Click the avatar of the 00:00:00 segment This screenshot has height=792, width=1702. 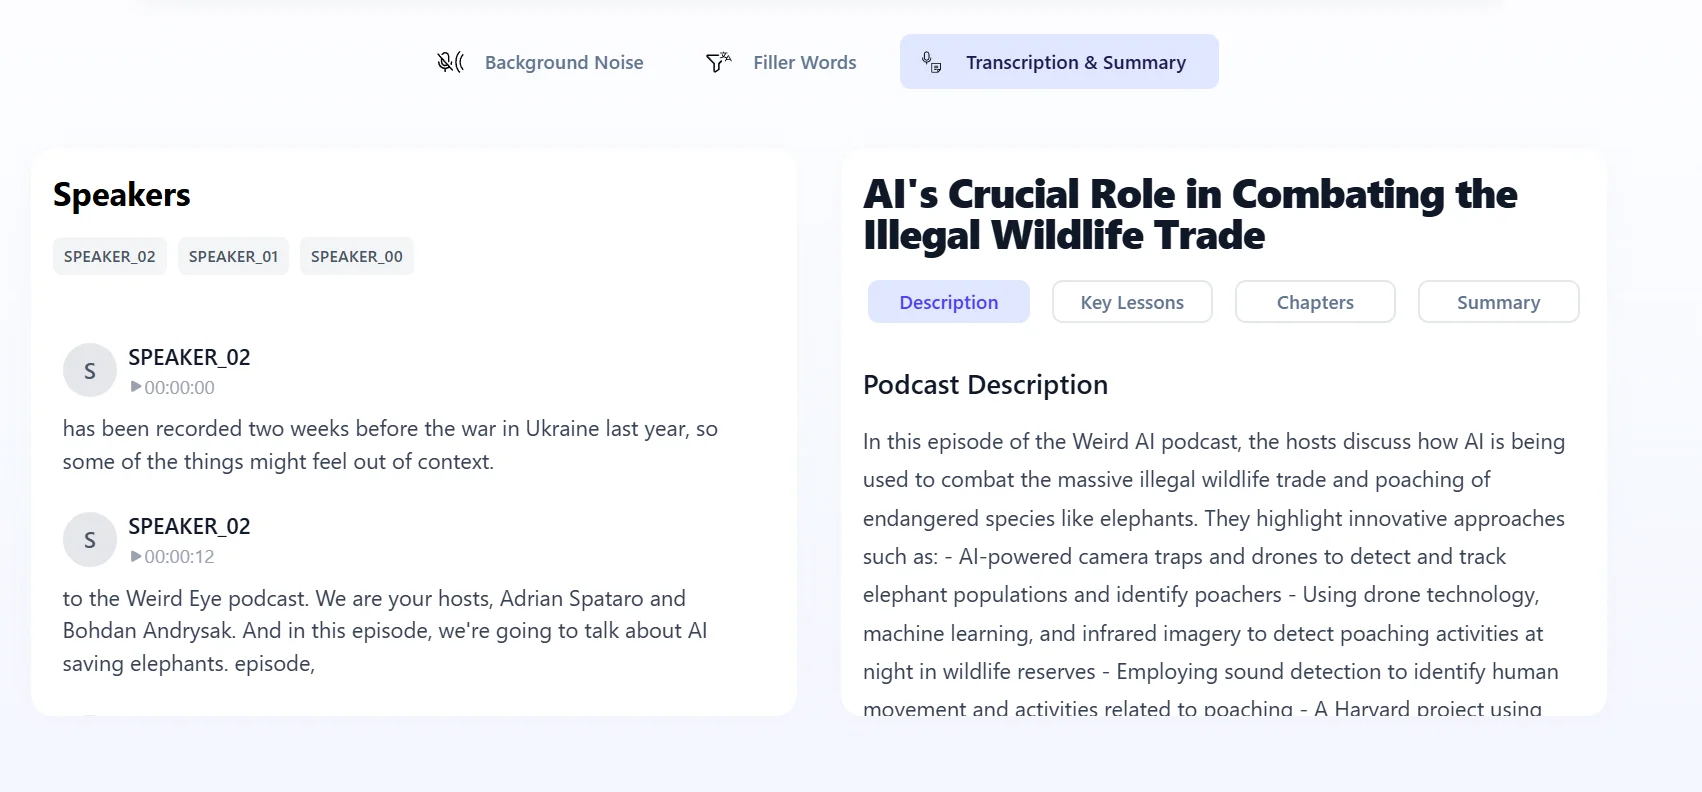90,371
